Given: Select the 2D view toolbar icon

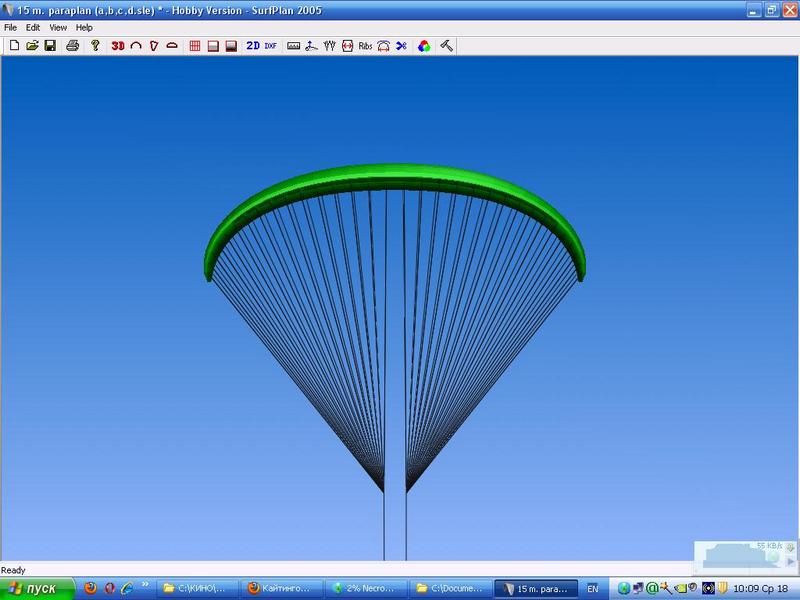Looking at the screenshot, I should (253, 46).
